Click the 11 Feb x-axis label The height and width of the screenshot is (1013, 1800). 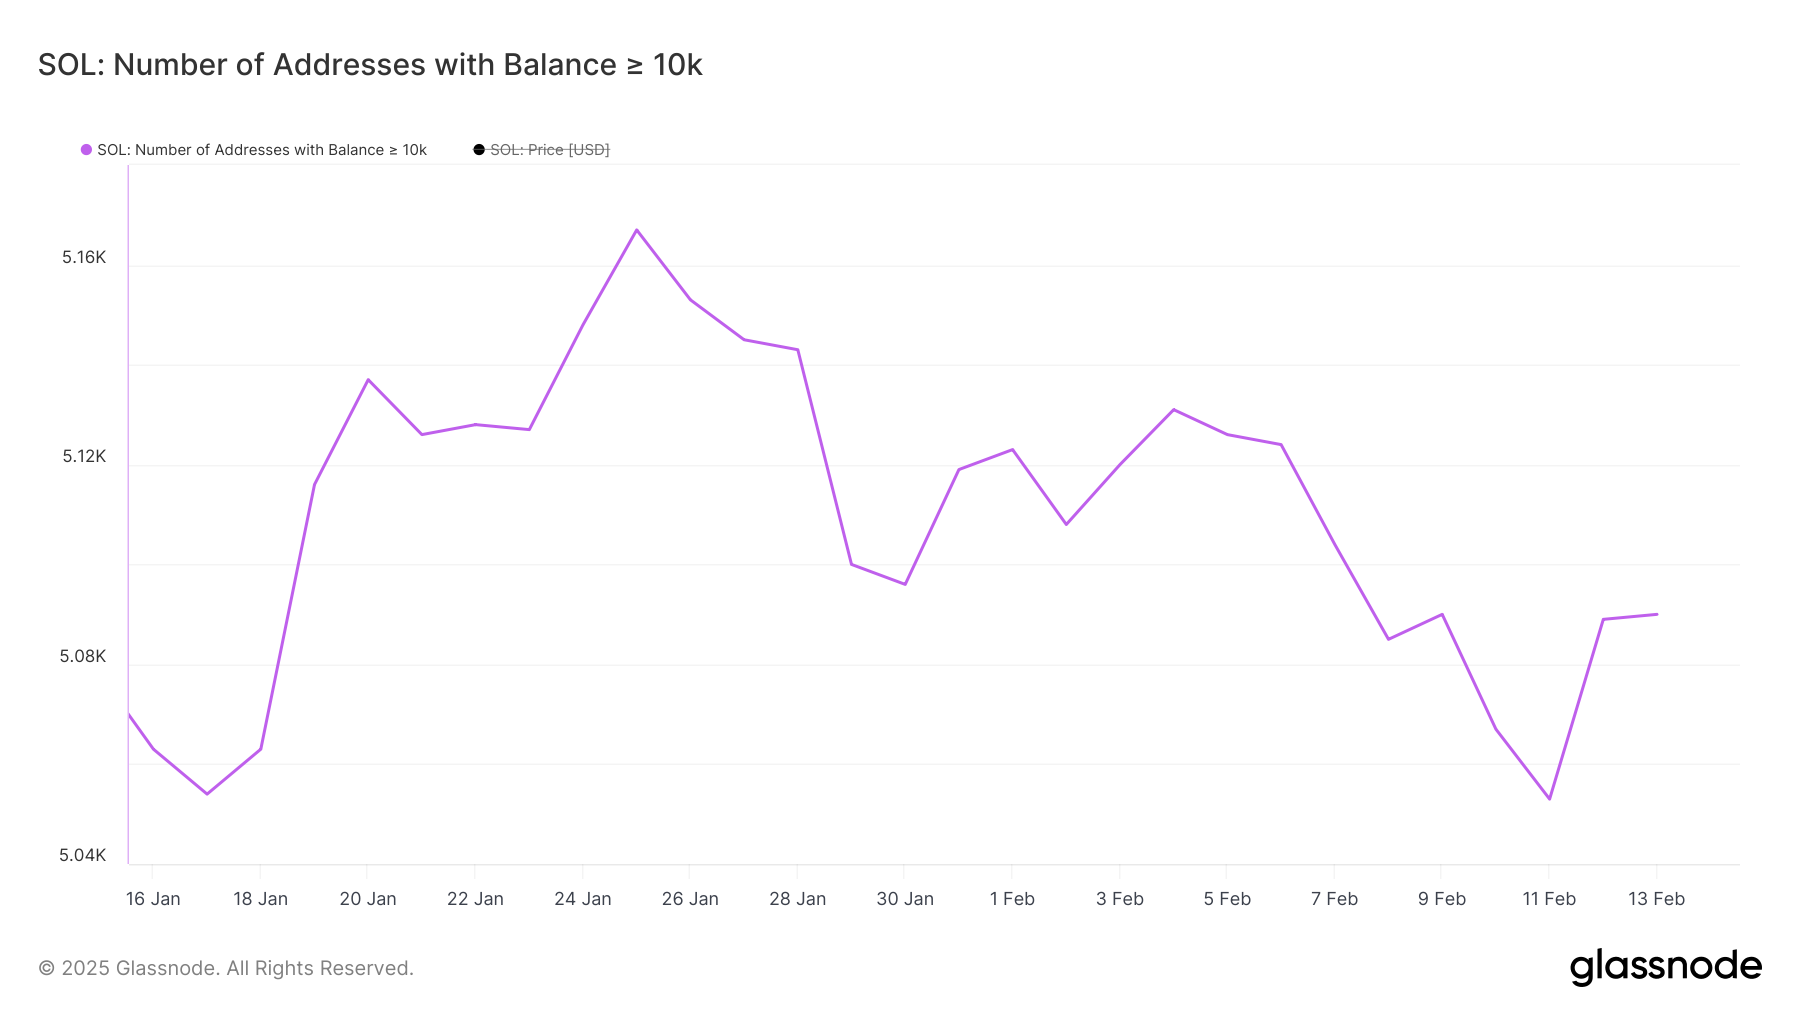[x=1549, y=899]
